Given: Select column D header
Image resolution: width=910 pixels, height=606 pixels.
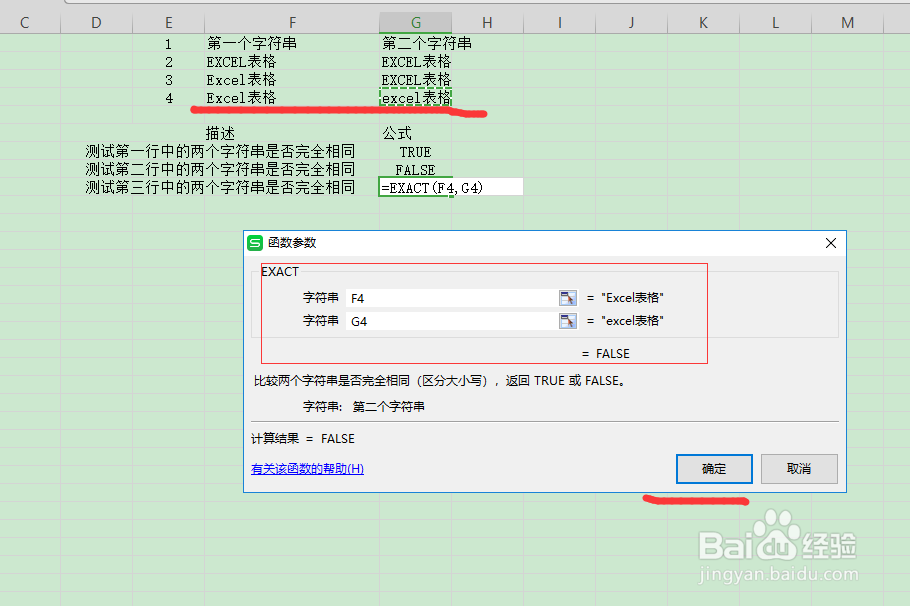Looking at the screenshot, I should (x=96, y=23).
